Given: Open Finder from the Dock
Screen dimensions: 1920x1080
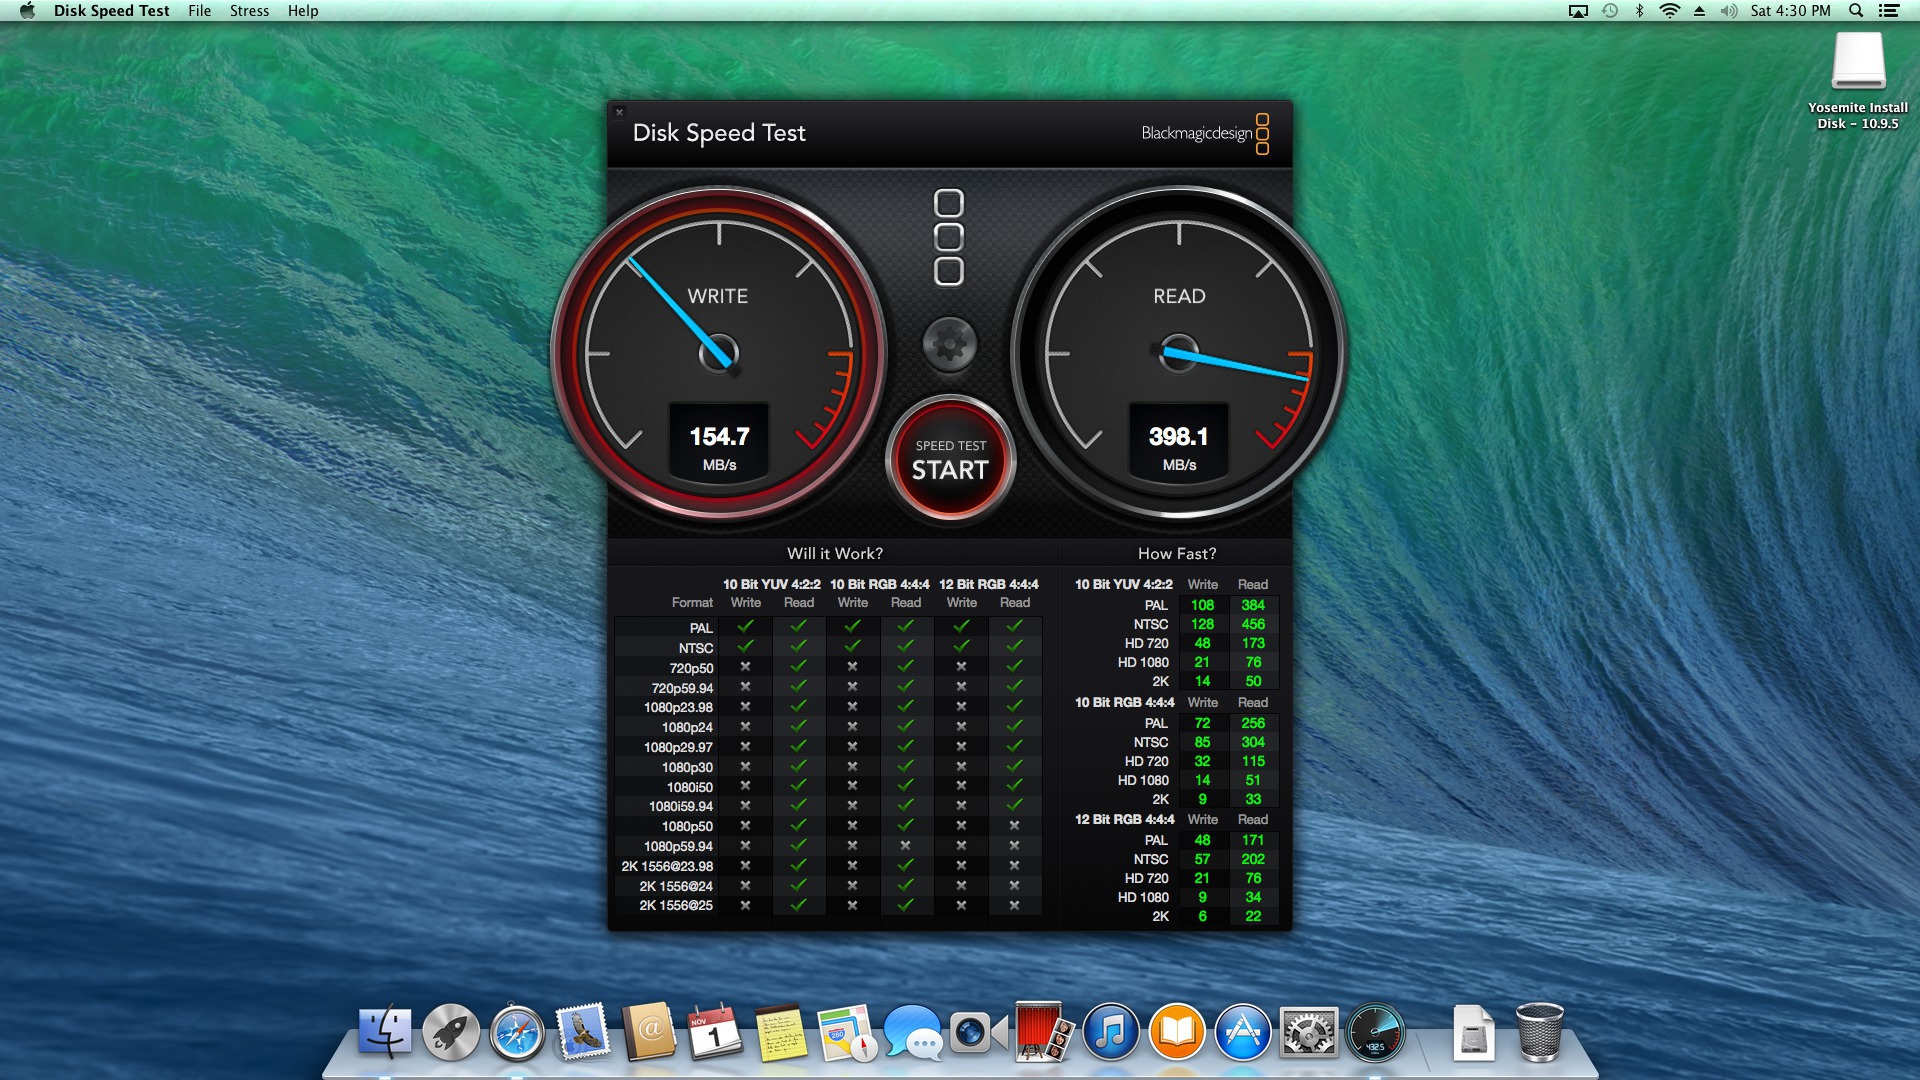Looking at the screenshot, I should pos(385,1032).
